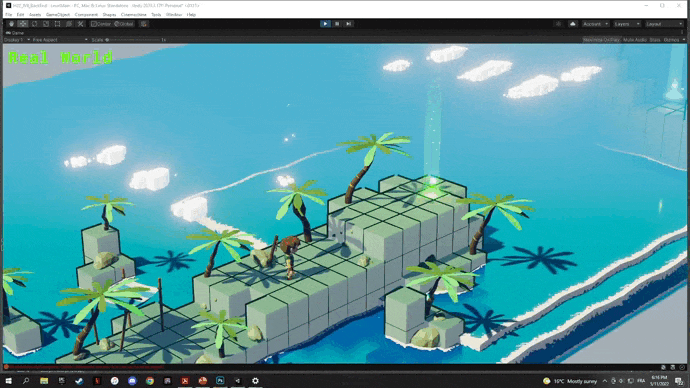Open Google Chrome from taskbar
This screenshot has height=388, width=690.
click(150, 381)
